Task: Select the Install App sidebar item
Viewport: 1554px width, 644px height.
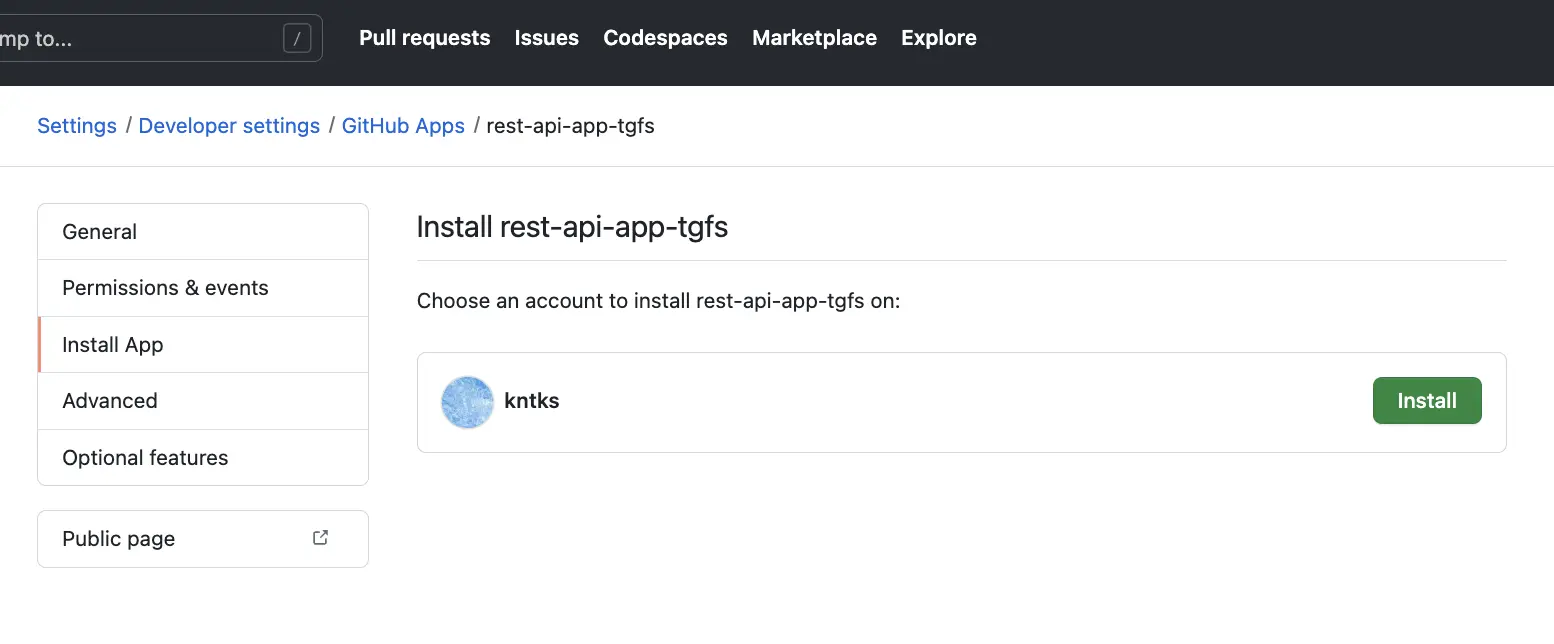Action: (x=112, y=344)
